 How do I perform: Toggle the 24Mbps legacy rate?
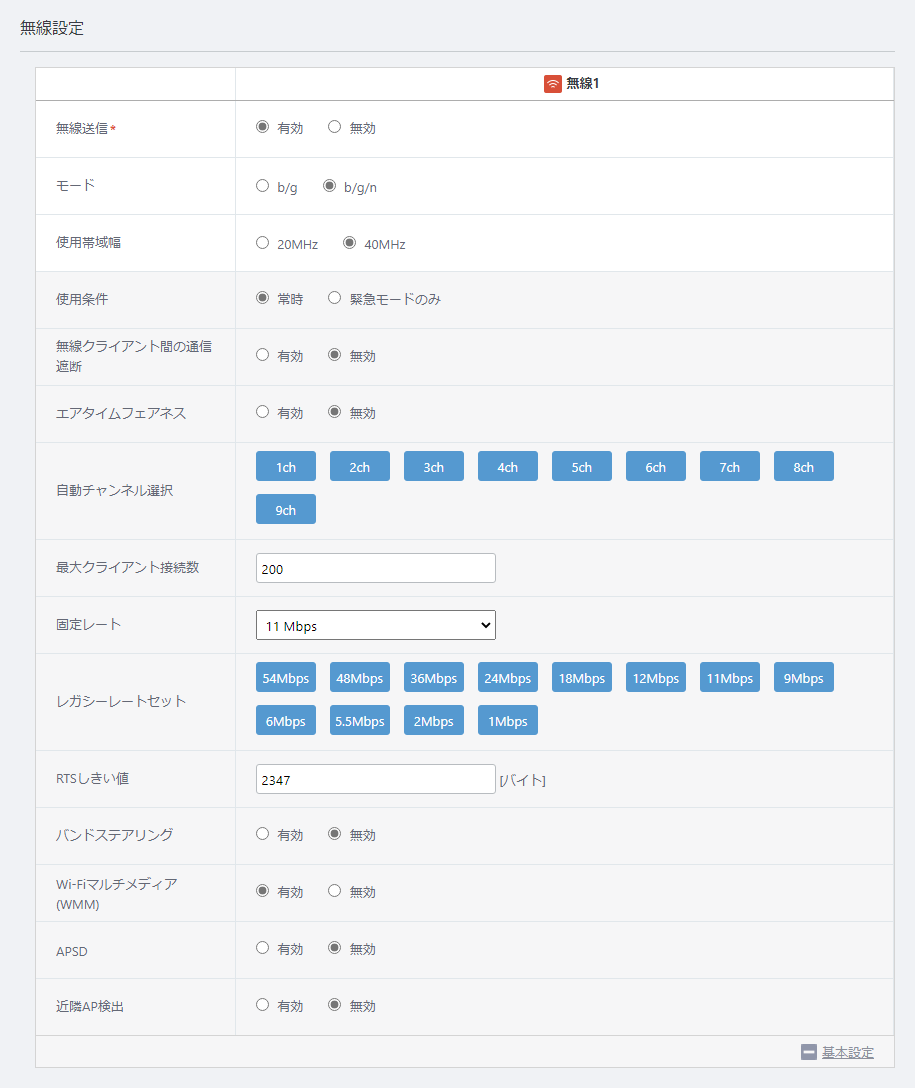tap(508, 677)
